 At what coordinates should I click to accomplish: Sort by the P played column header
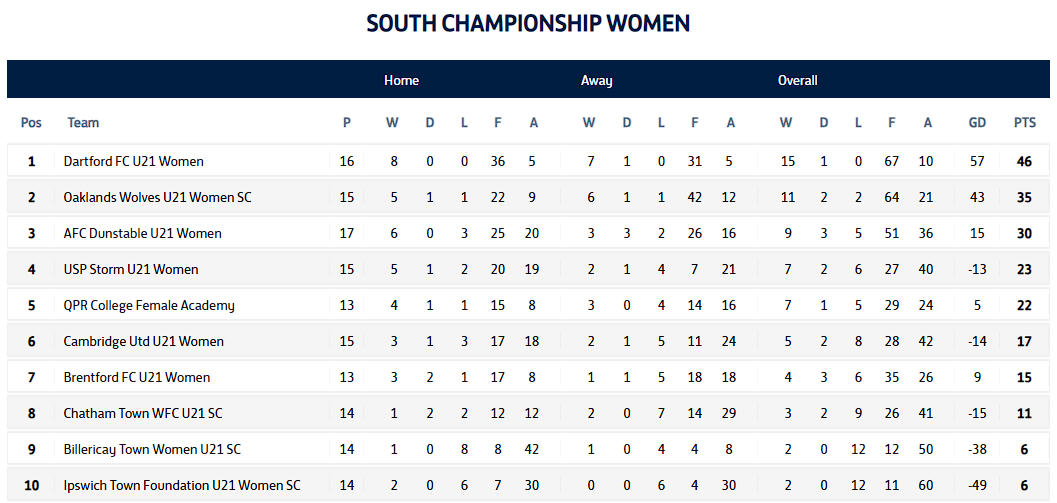(347, 123)
